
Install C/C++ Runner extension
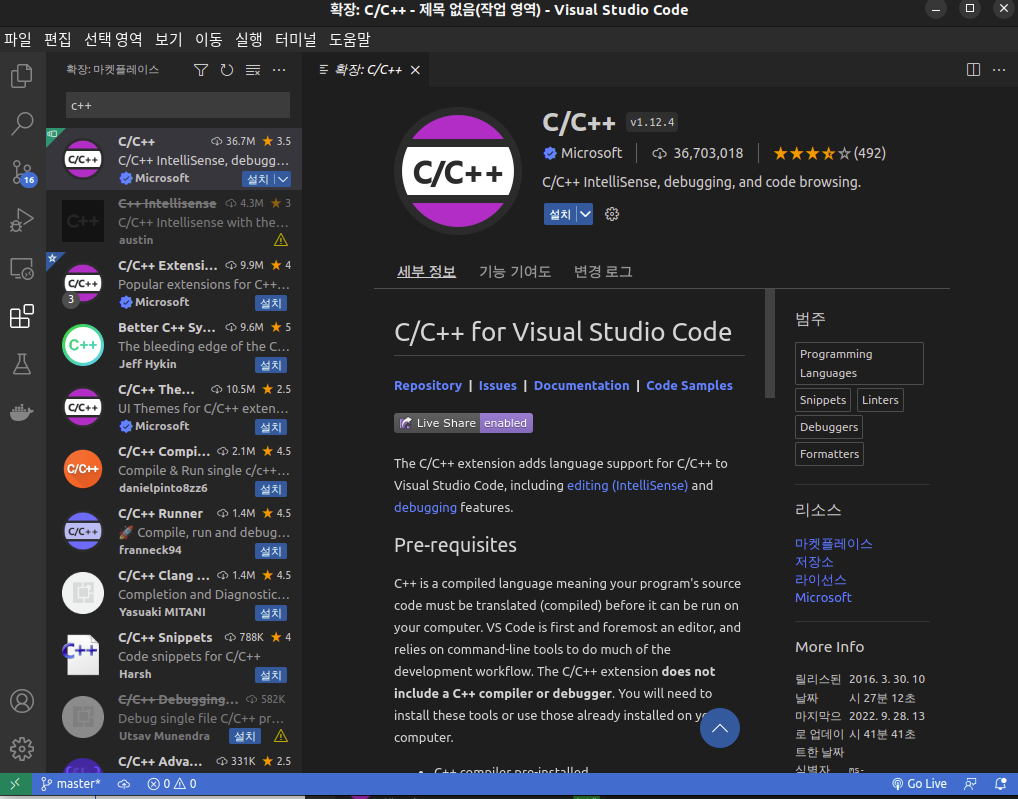tap(271, 551)
